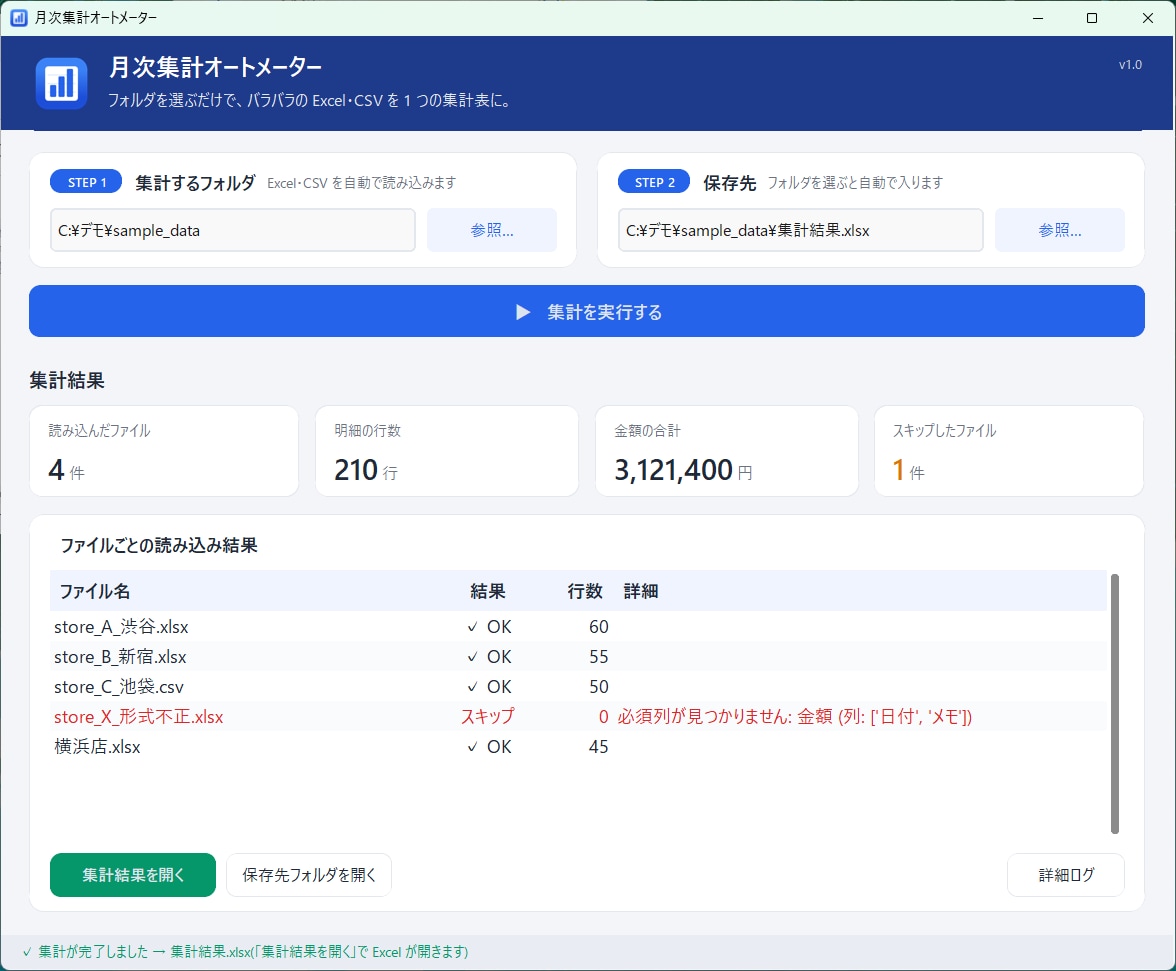
Task: Open the 詳細ログ detail log
Action: [1066, 874]
